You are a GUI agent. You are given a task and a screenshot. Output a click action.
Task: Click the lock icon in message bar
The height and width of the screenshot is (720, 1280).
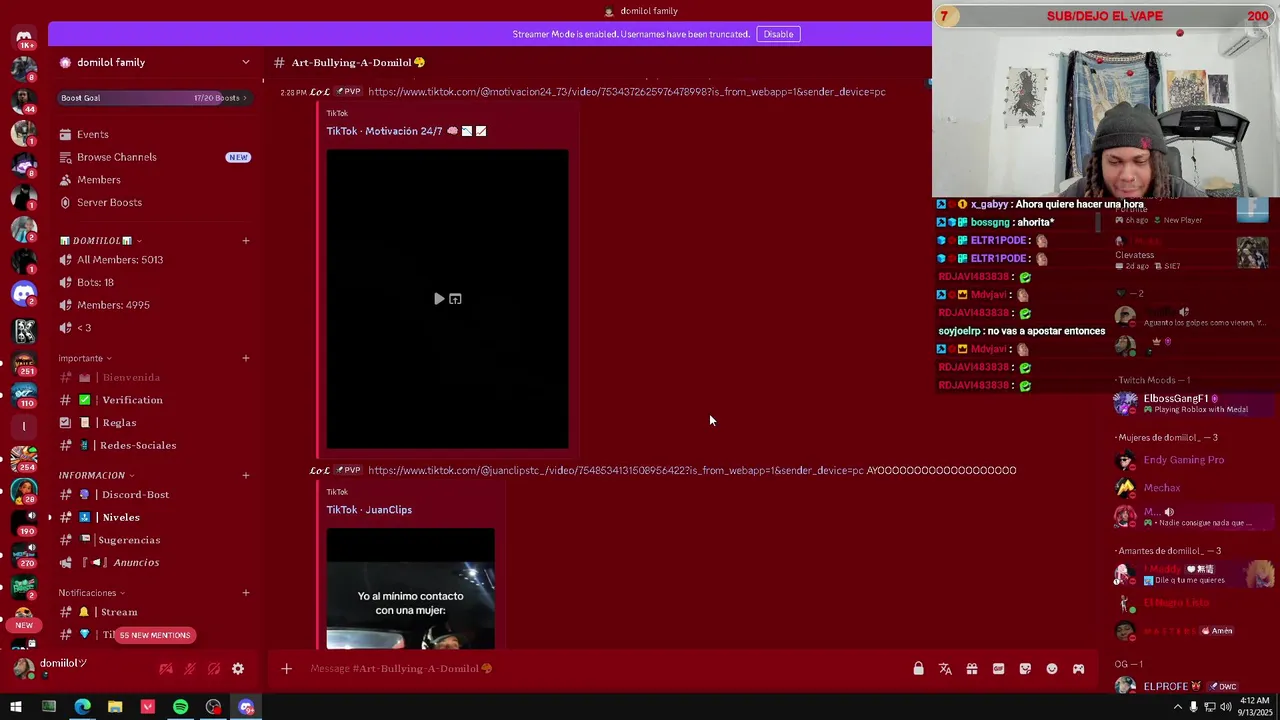(918, 669)
